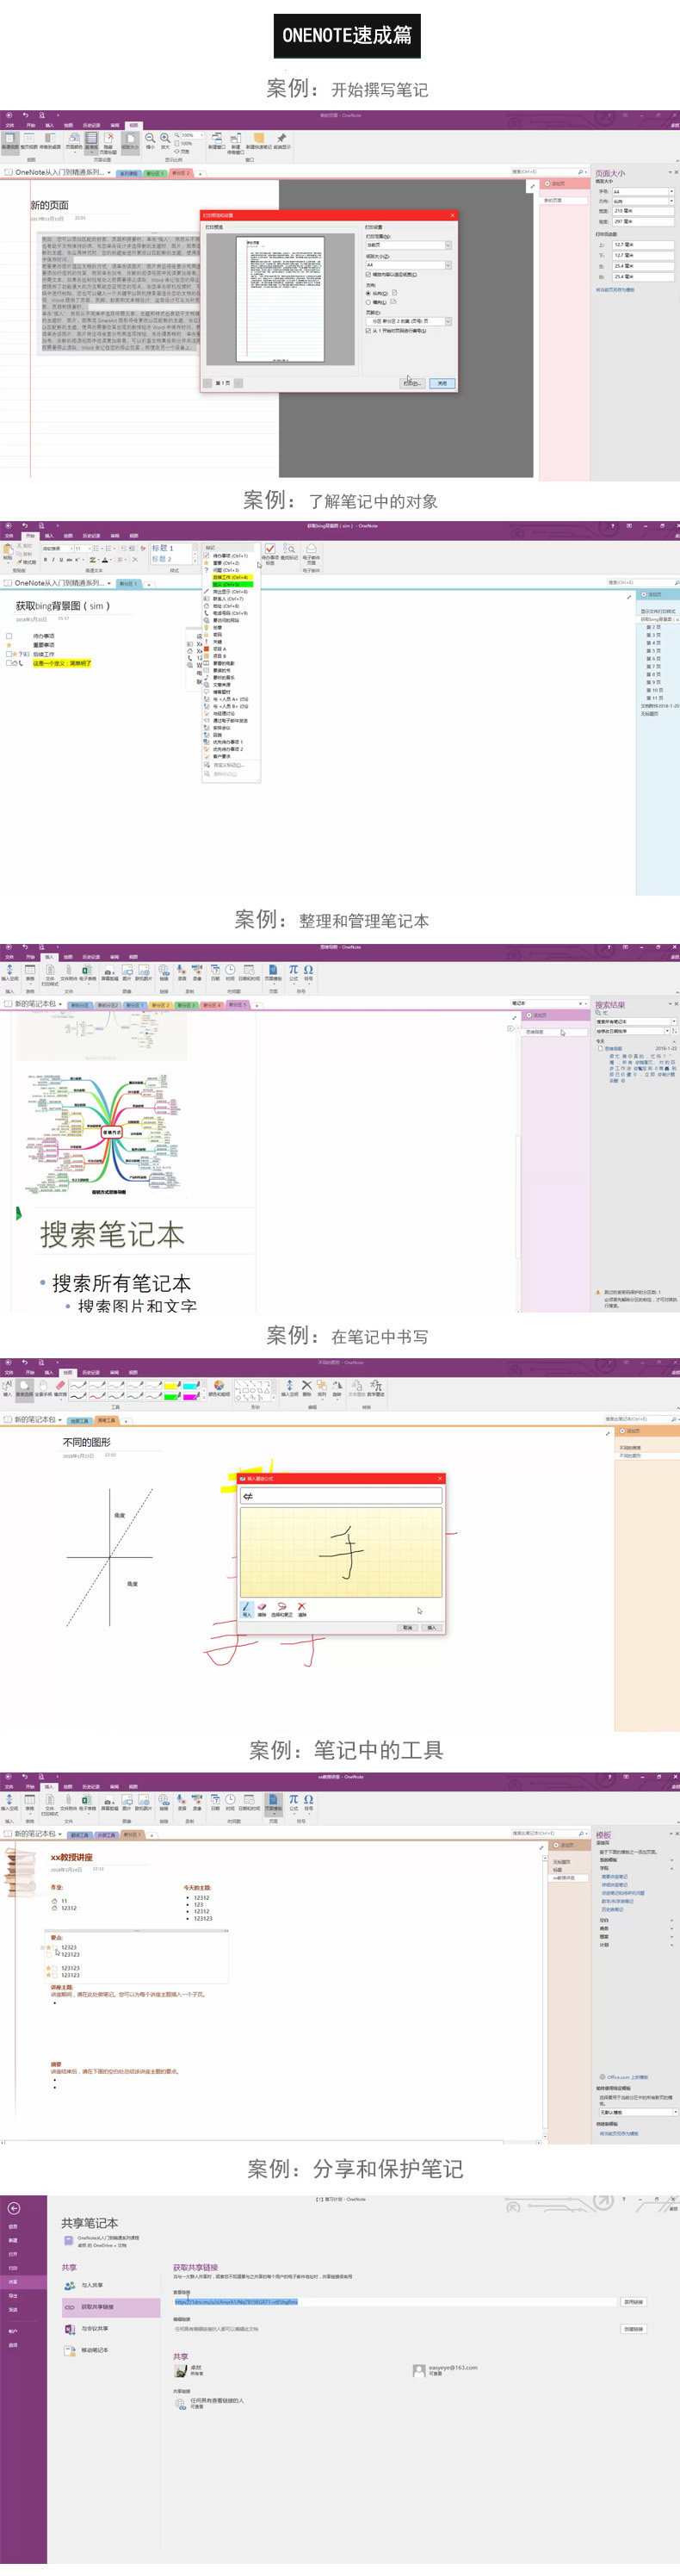
Task: Click the to-do tag checkbox icon in Home ribbon
Action: pyautogui.click(x=269, y=550)
